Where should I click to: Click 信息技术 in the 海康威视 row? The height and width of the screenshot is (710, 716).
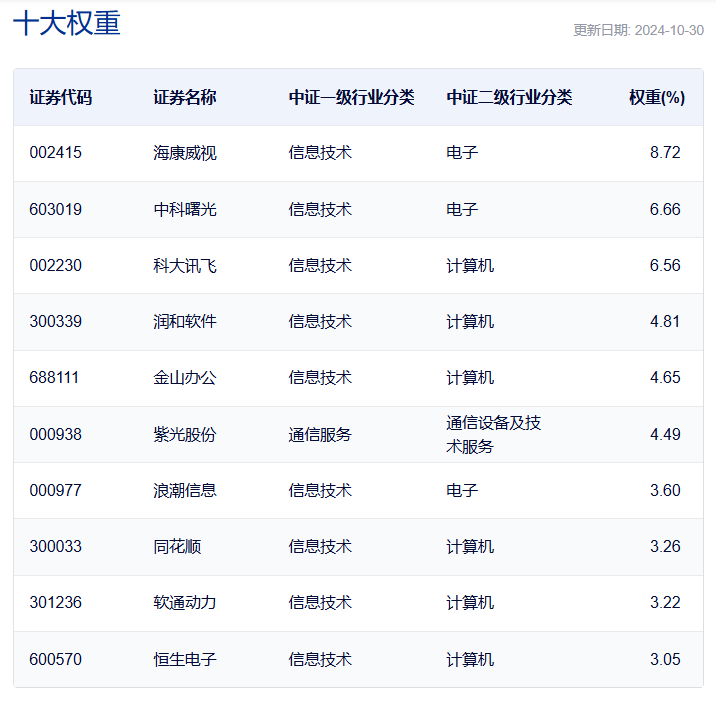point(320,153)
